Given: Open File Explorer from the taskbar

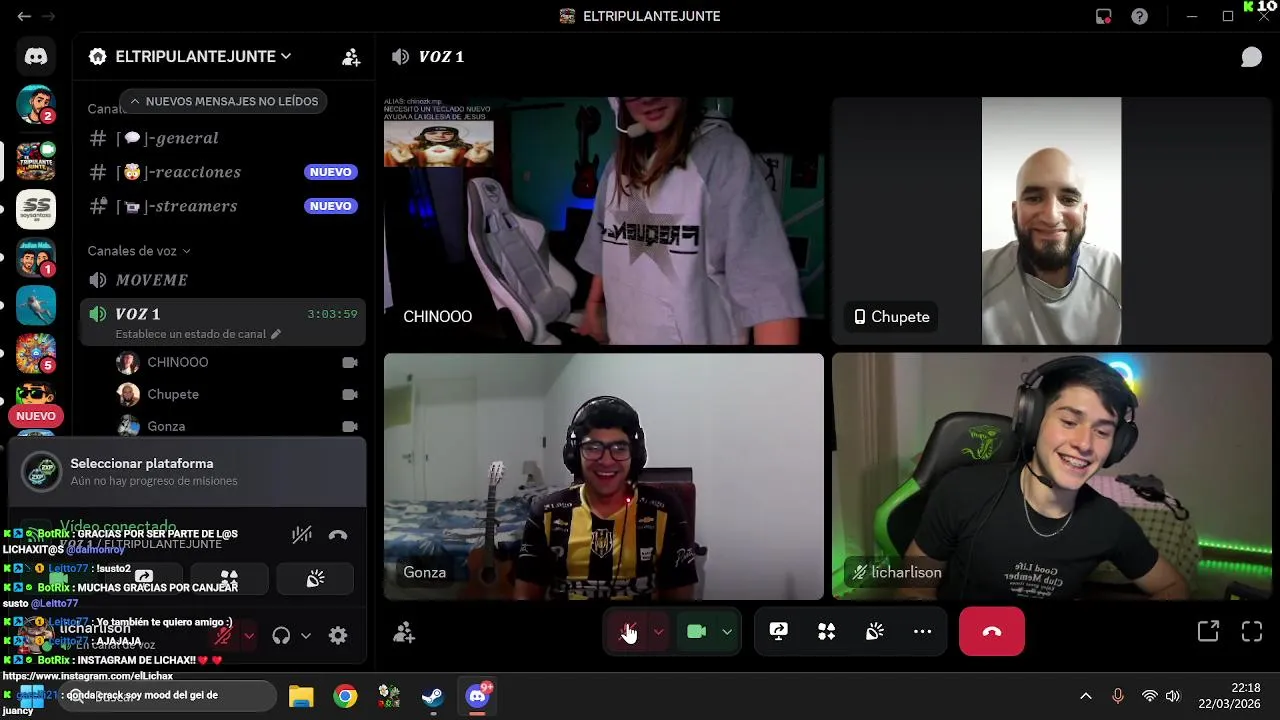Looking at the screenshot, I should (x=301, y=696).
